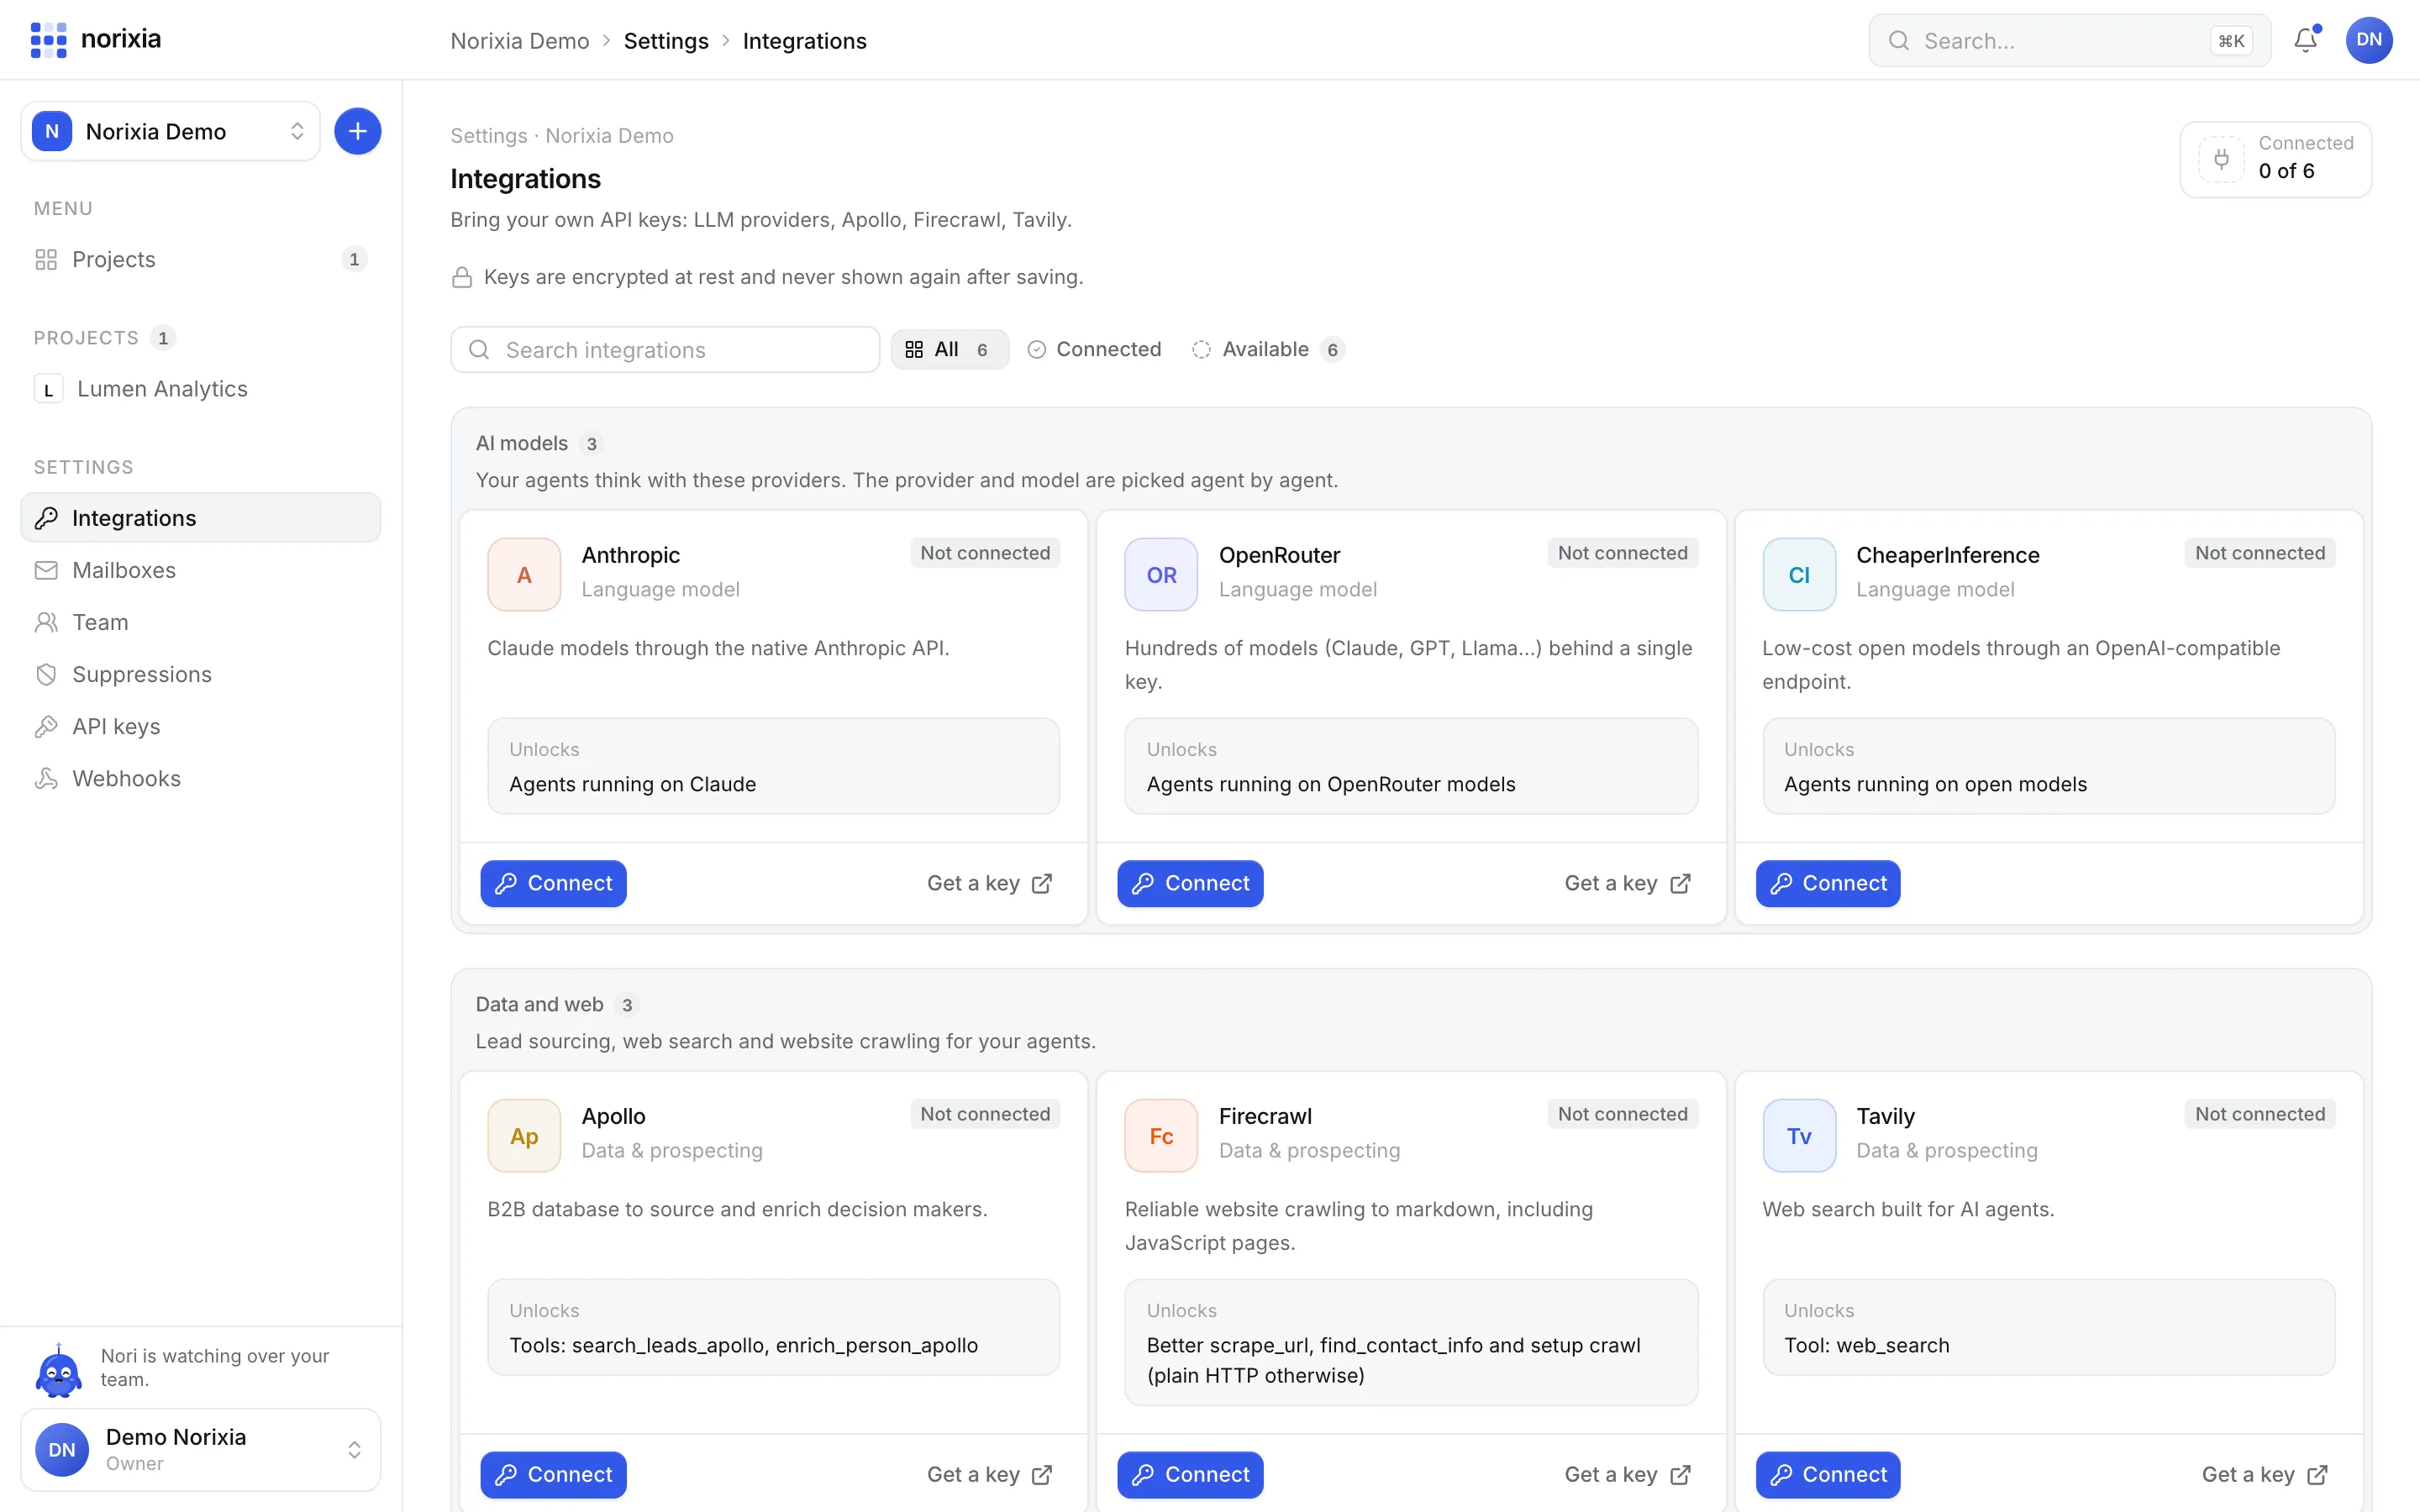
Task: Select the All filter tab
Action: pos(949,349)
